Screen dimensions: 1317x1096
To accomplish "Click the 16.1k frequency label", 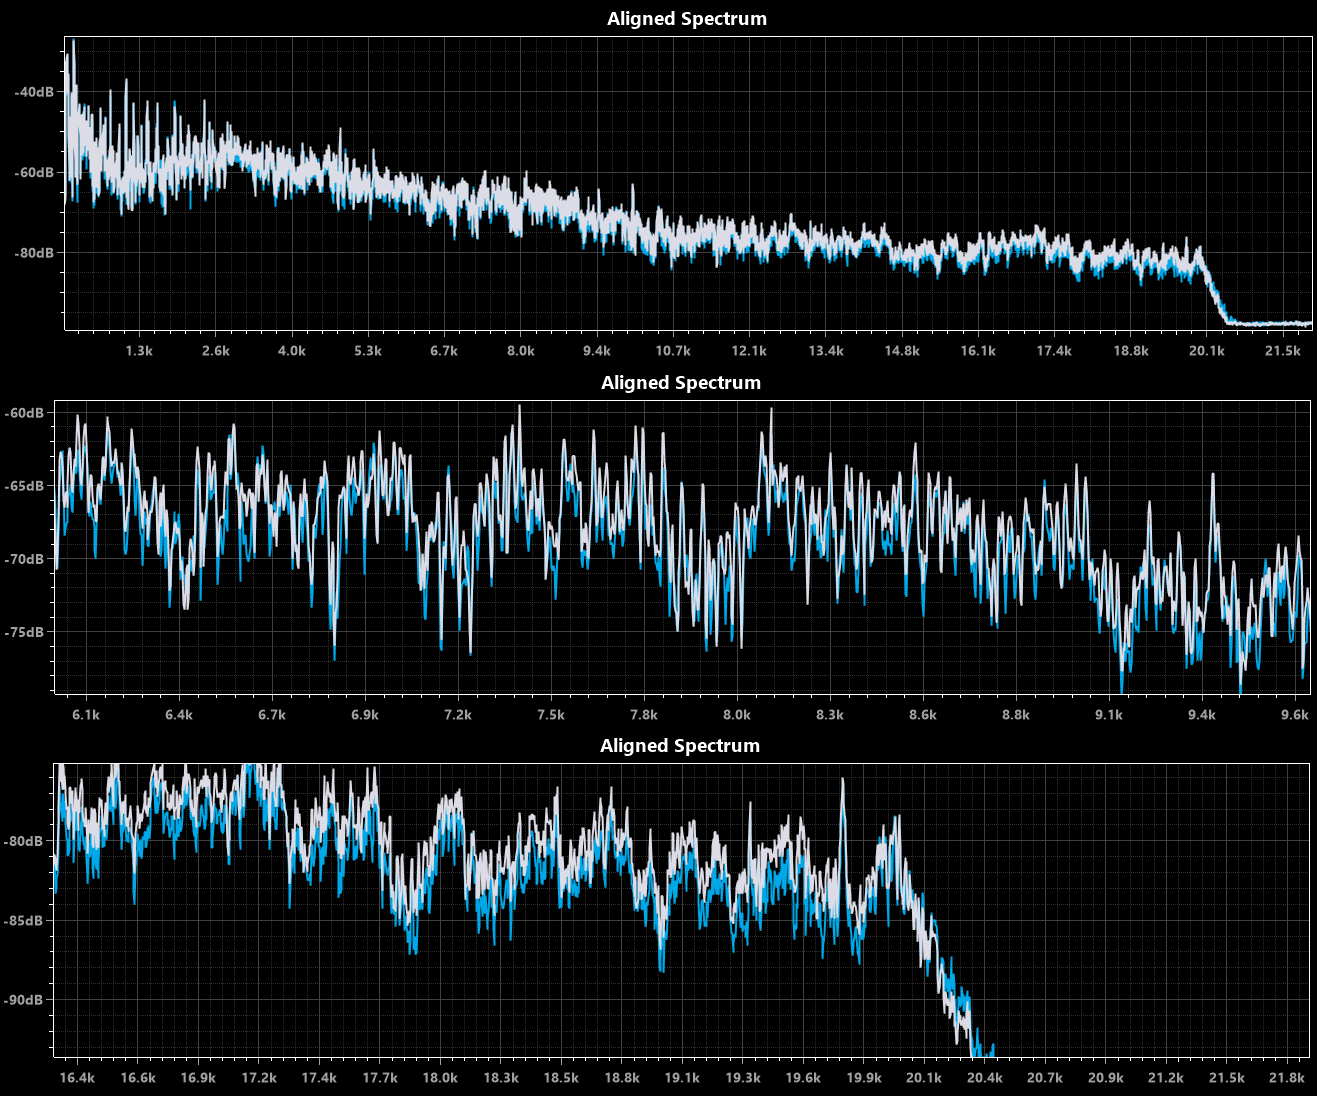I will point(978,351).
